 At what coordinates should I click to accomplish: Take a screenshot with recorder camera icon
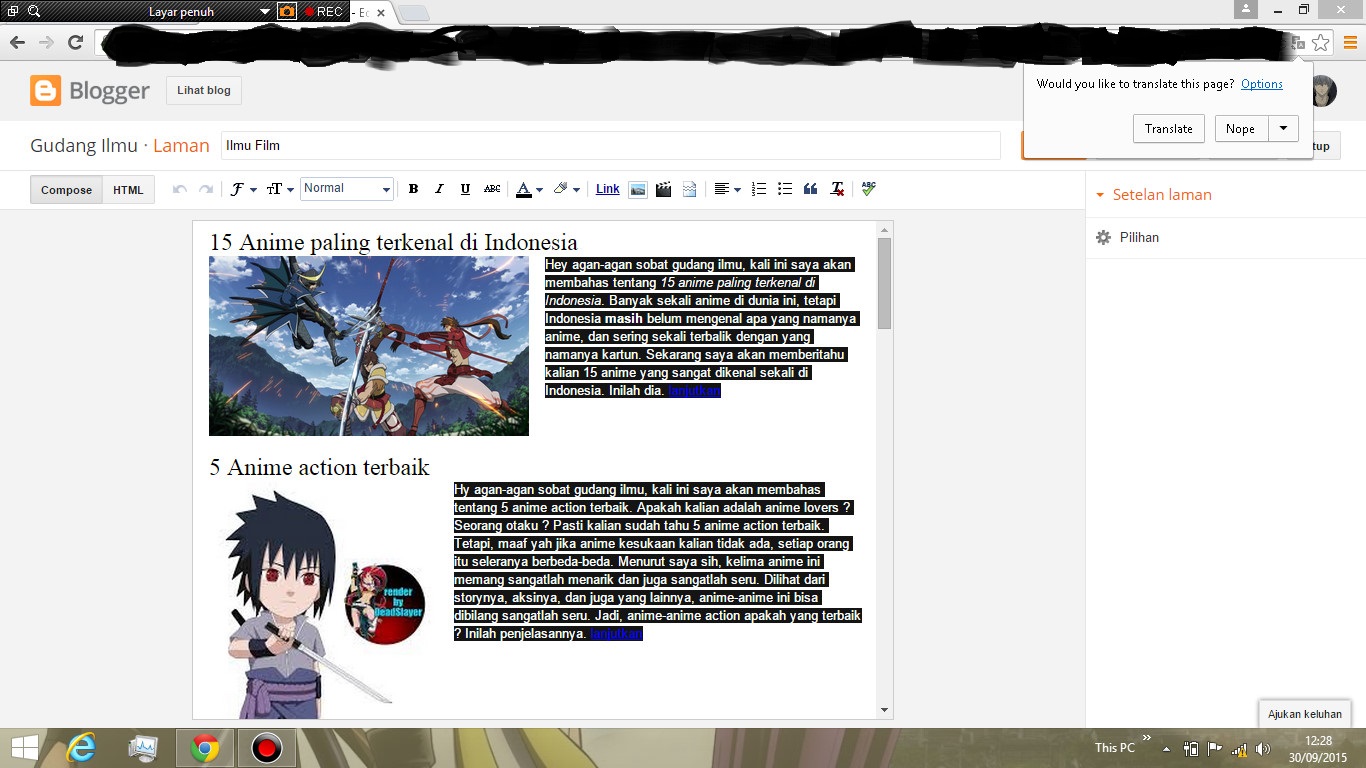tap(287, 12)
